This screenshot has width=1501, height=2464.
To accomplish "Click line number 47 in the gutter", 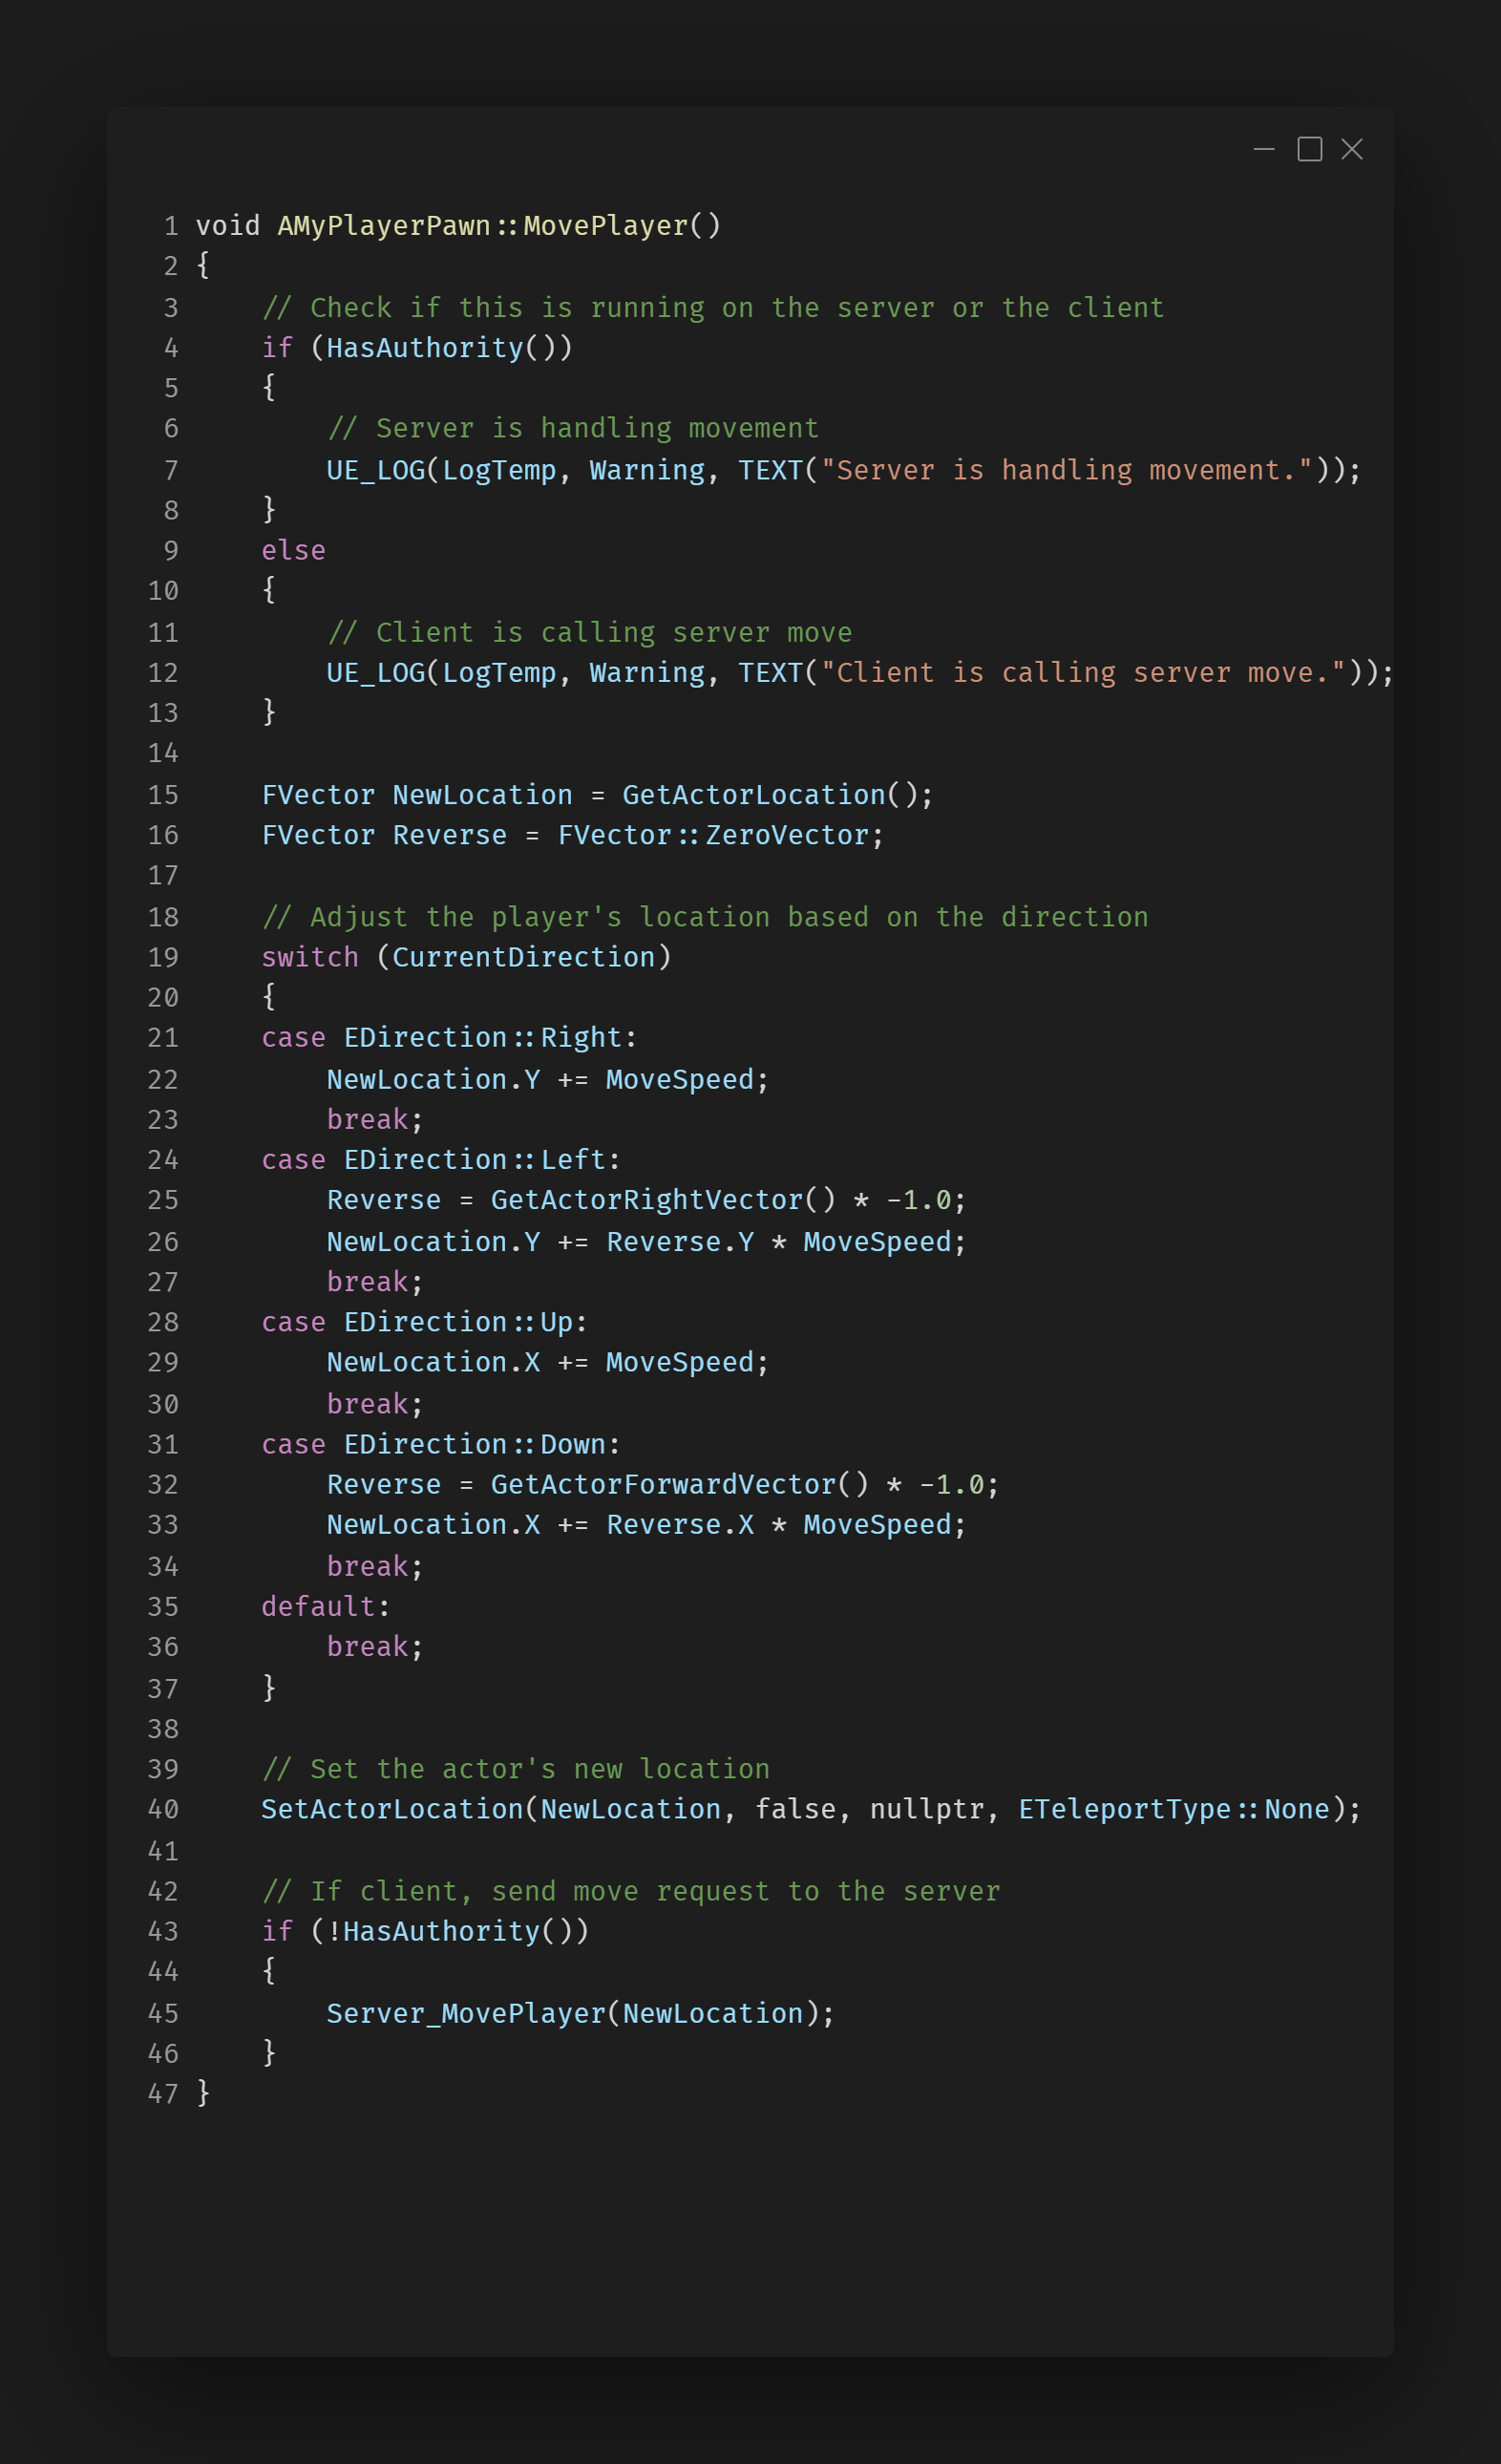I will pyautogui.click(x=163, y=2094).
